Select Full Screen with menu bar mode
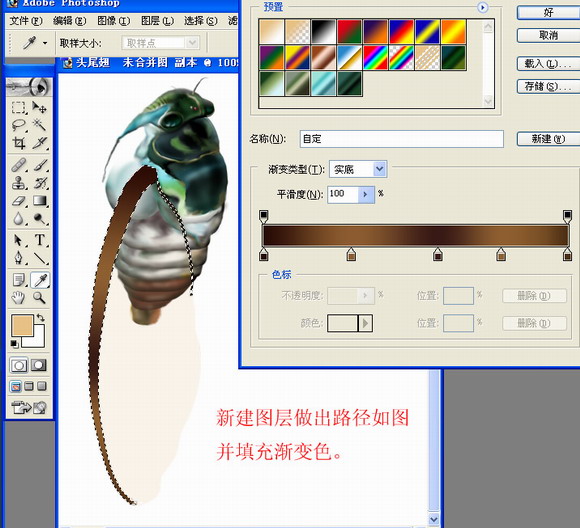This screenshot has height=528, width=580. 29,387
